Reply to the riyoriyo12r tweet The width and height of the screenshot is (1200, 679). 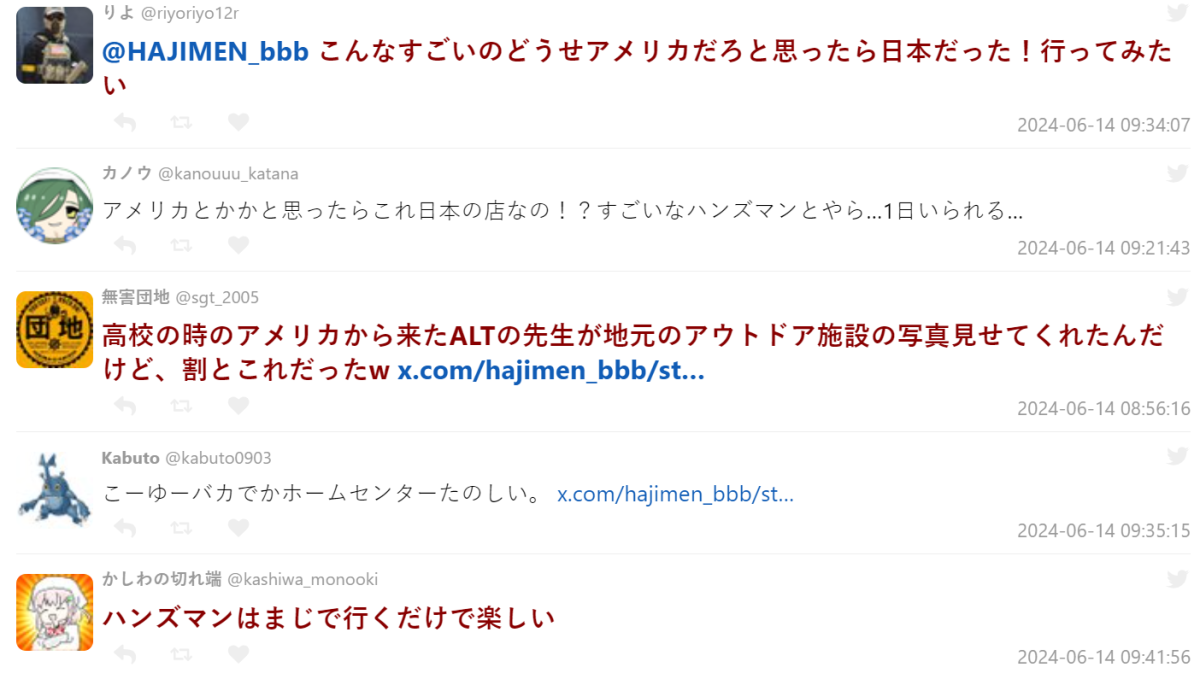[x=125, y=123]
